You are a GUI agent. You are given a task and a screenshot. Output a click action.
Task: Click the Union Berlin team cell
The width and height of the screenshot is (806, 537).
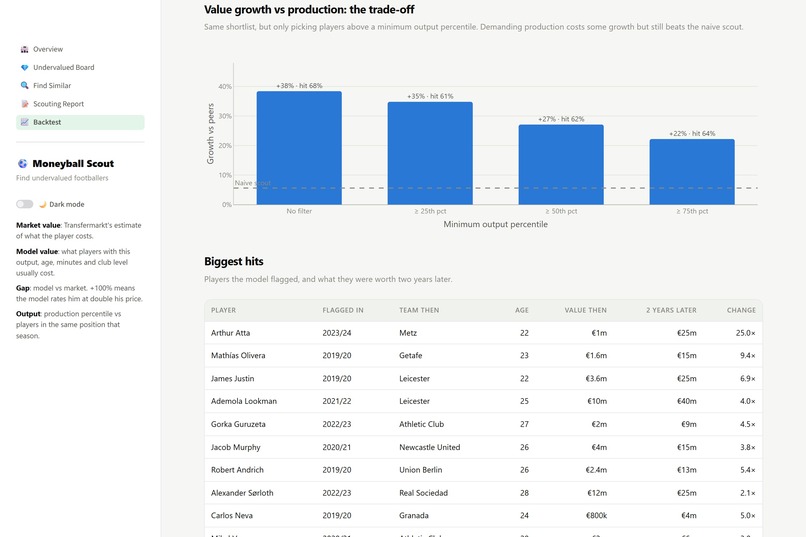click(420, 470)
